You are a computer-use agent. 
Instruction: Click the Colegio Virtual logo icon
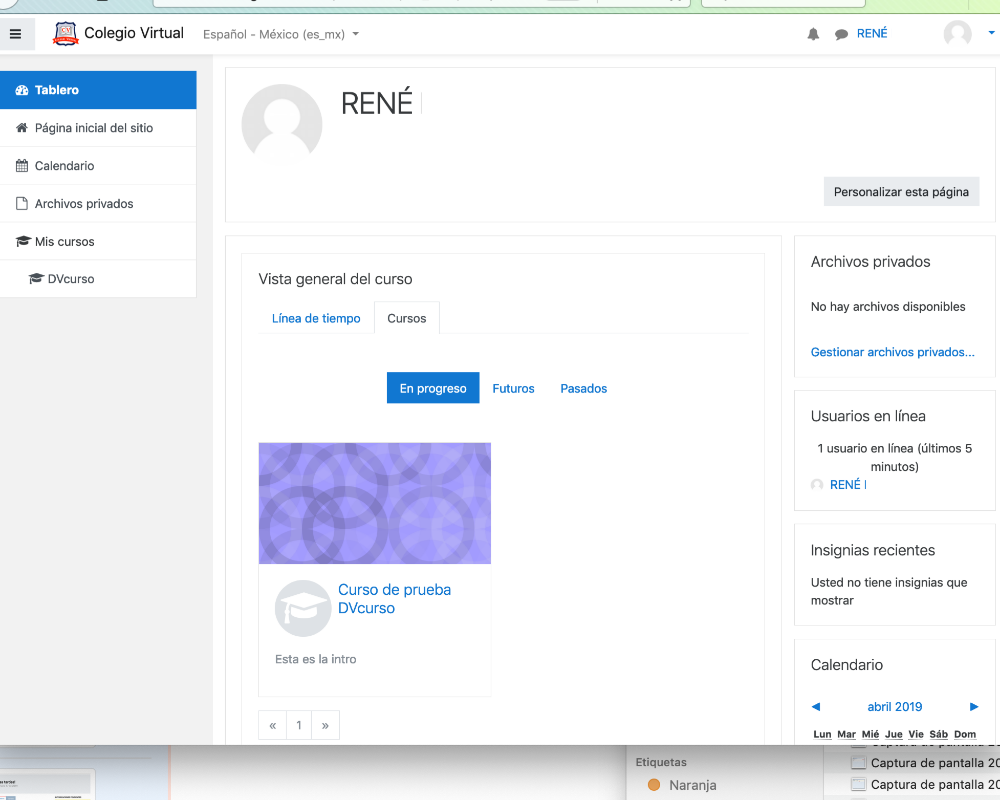coord(66,34)
